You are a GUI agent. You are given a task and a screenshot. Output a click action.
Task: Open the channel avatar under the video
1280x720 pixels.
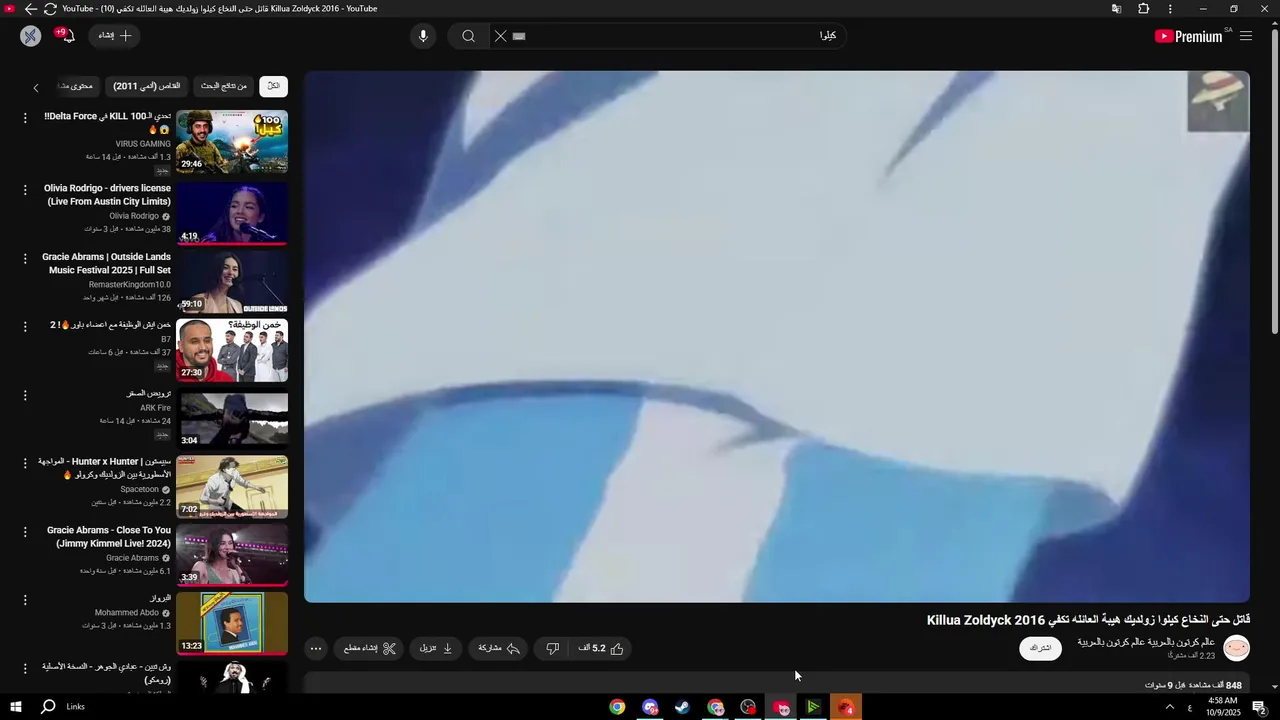coord(1237,648)
